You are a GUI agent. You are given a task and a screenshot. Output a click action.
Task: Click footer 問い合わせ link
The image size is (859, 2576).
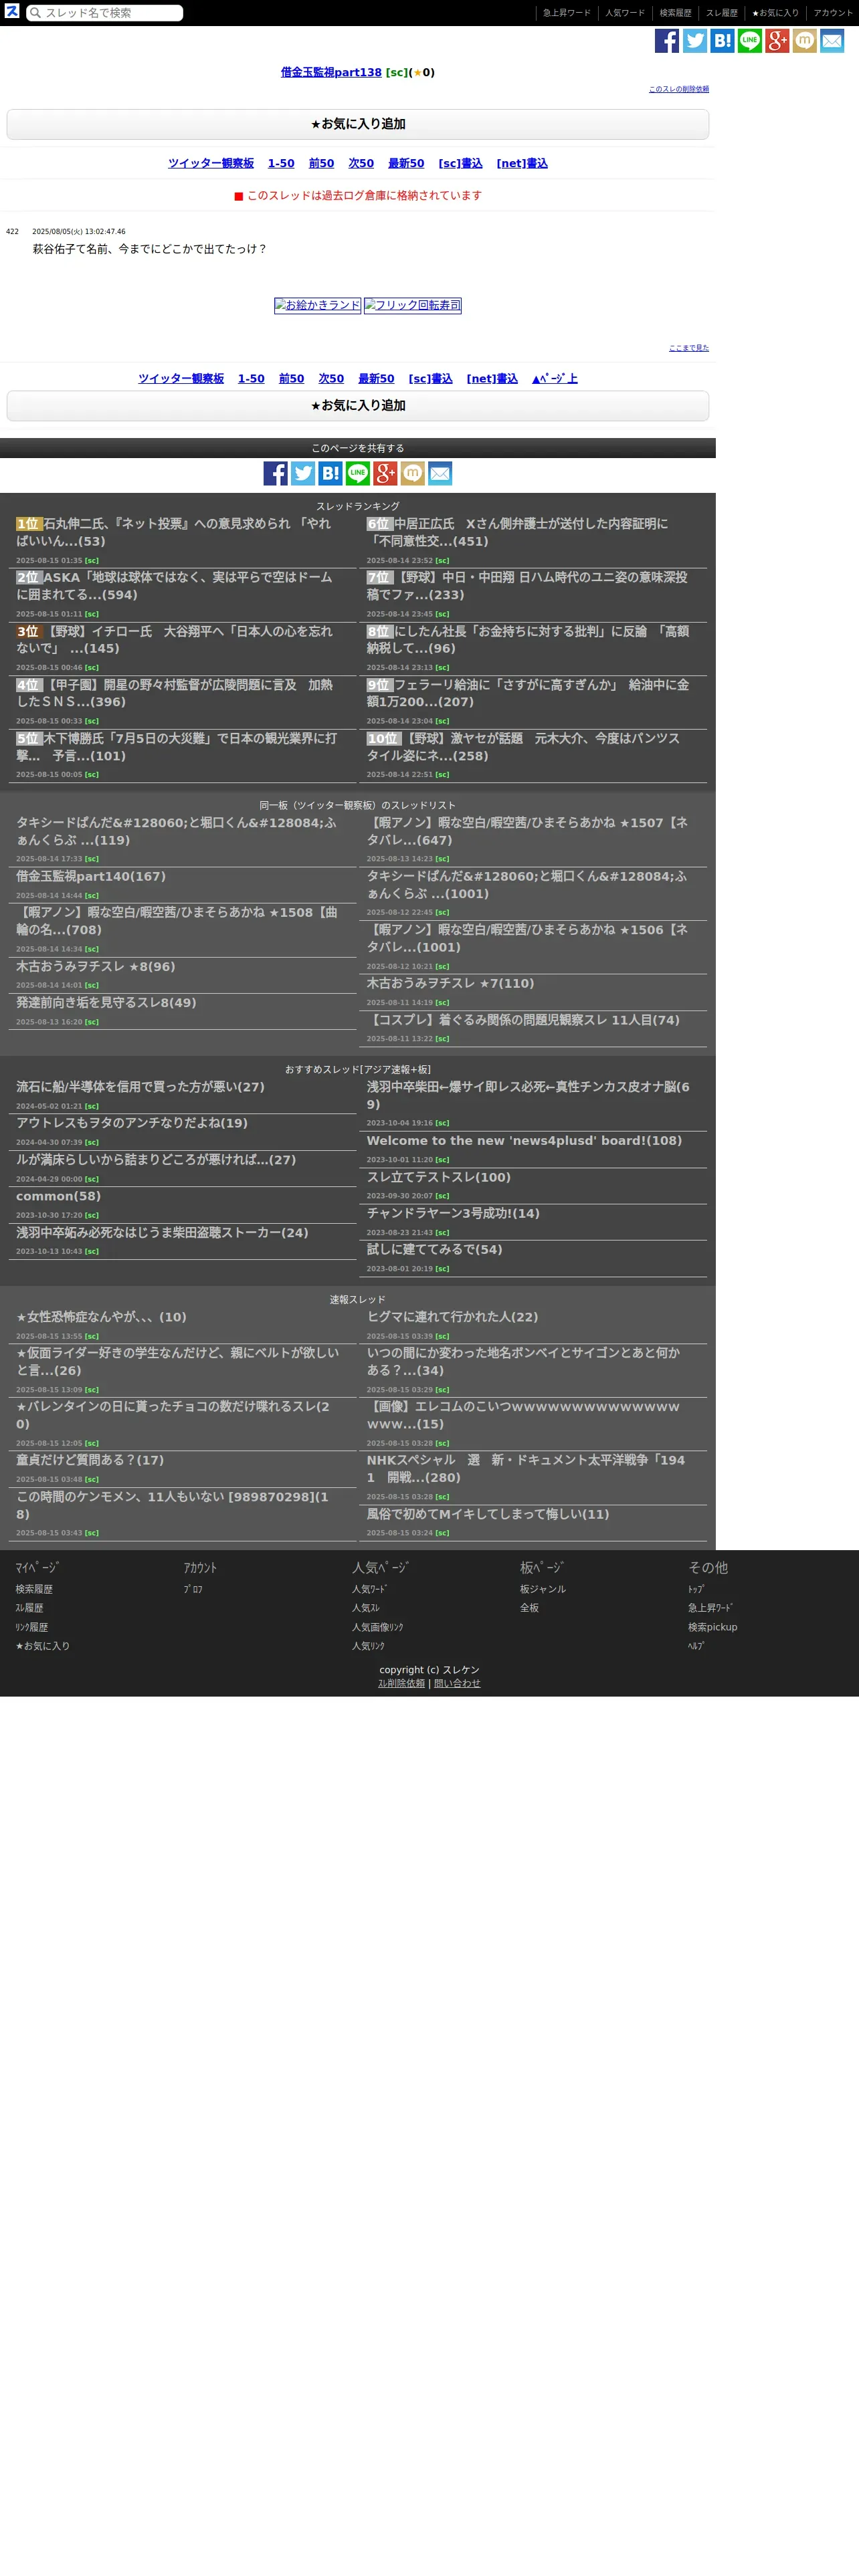coord(457,1683)
